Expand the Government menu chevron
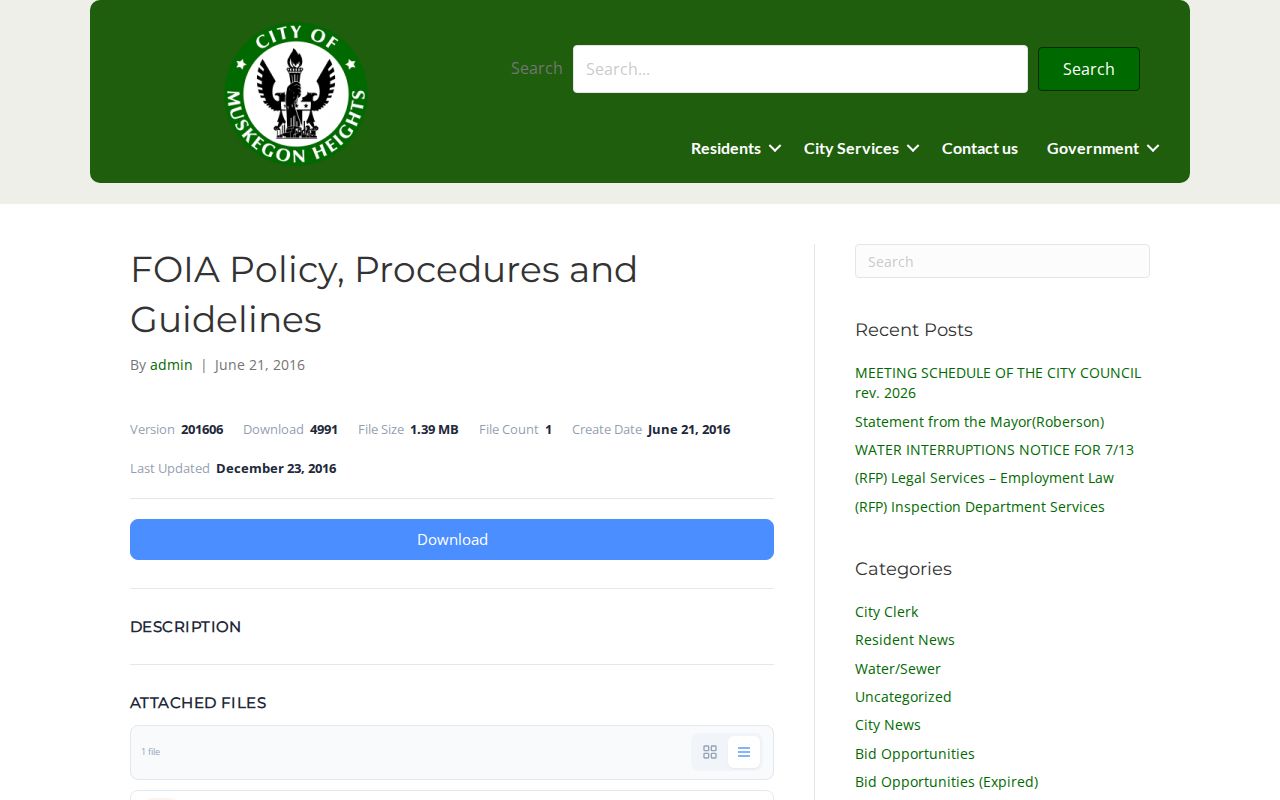The image size is (1280, 800). coord(1153,148)
